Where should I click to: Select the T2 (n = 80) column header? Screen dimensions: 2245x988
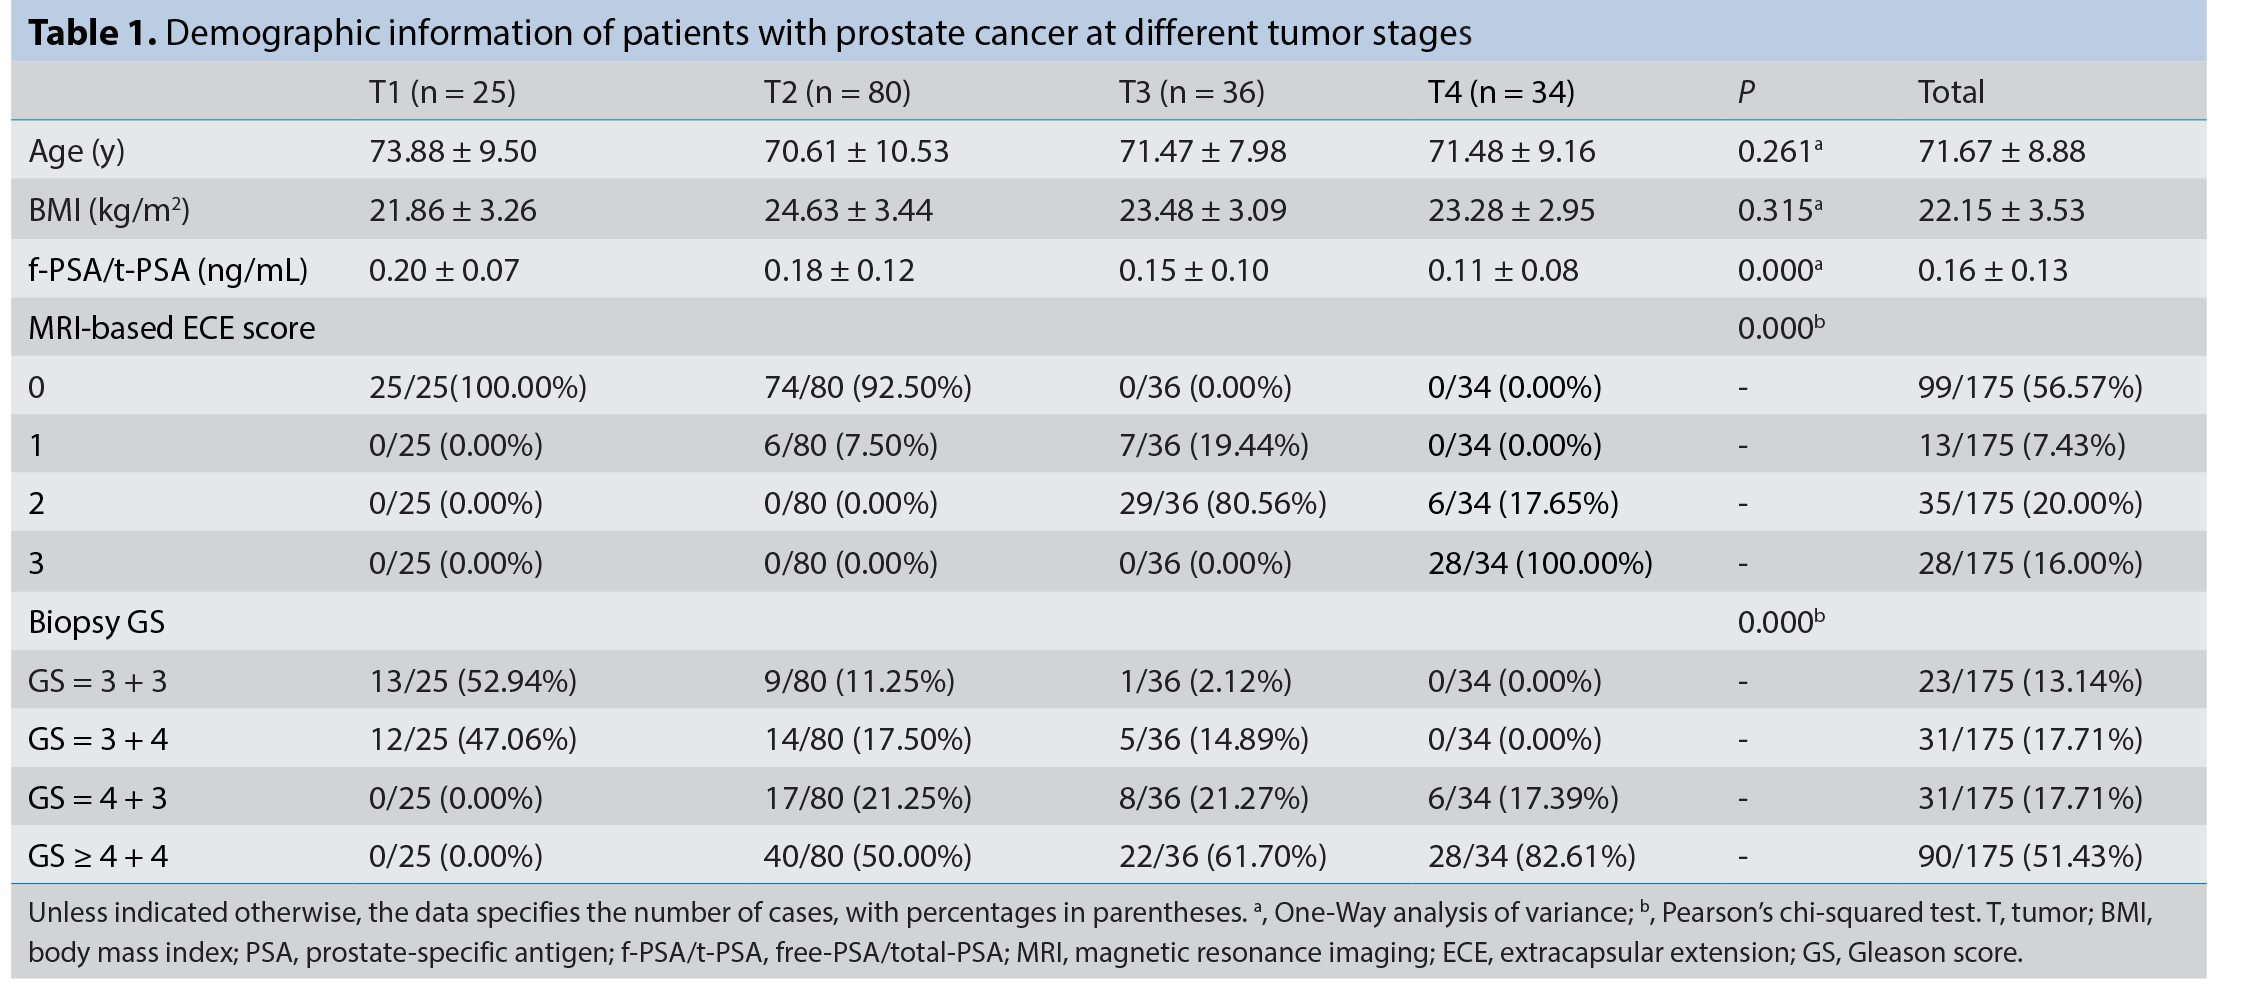[837, 92]
